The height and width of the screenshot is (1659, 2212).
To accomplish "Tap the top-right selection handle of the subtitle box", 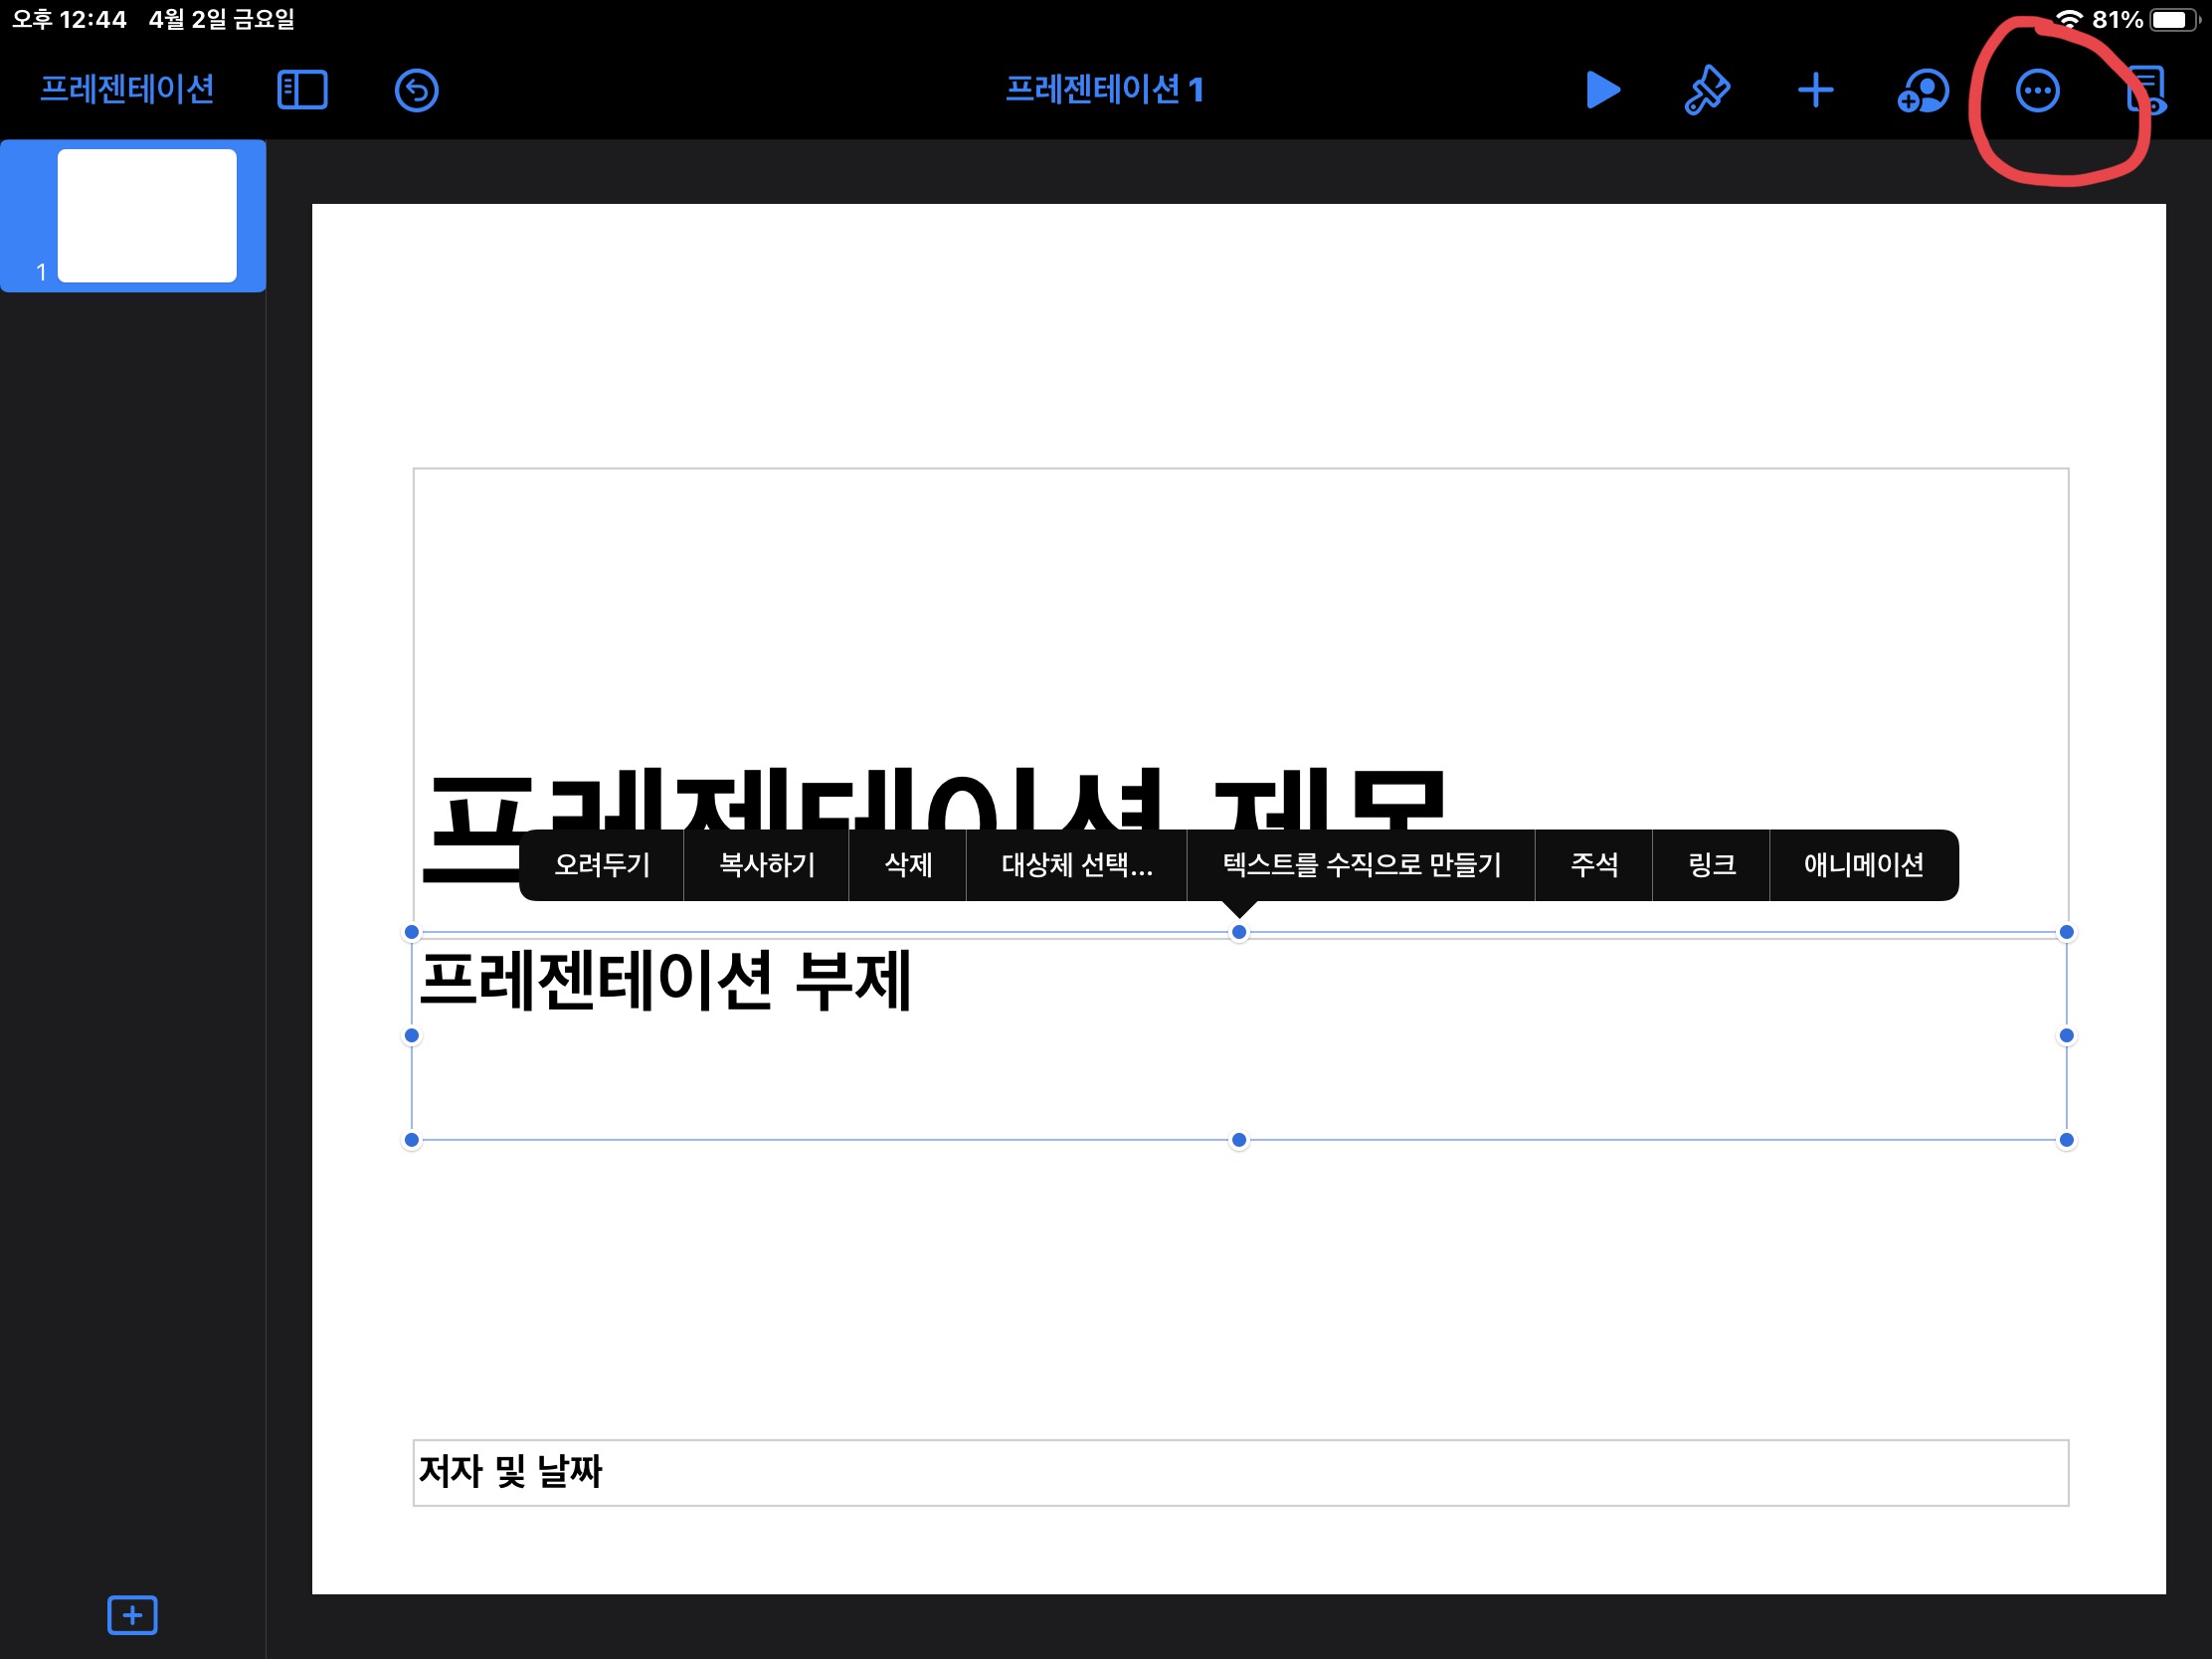I will coord(2066,932).
